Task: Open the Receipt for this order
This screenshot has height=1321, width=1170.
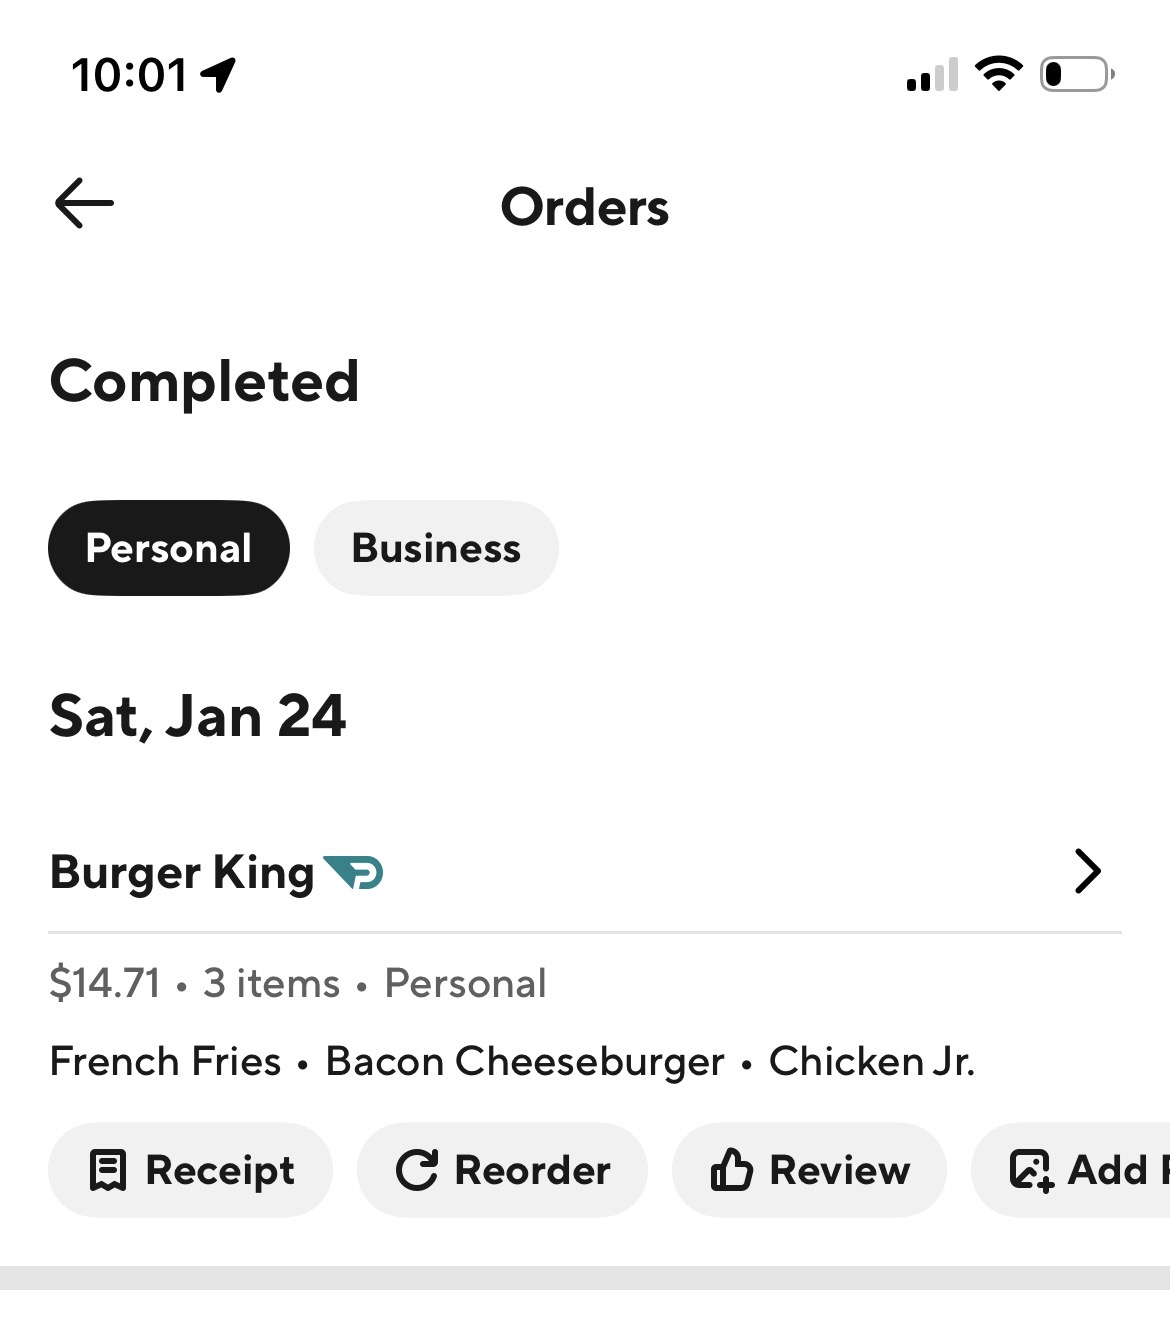Action: point(191,1170)
